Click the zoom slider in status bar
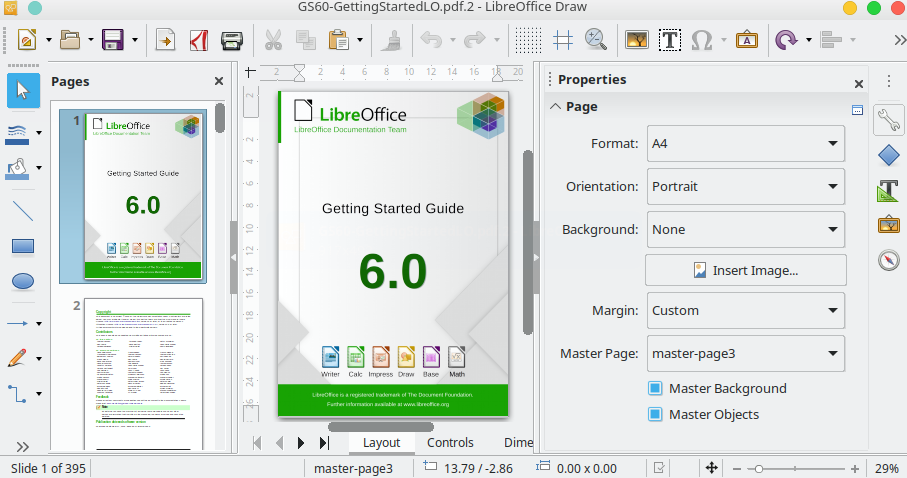This screenshot has width=907, height=478. click(x=797, y=468)
